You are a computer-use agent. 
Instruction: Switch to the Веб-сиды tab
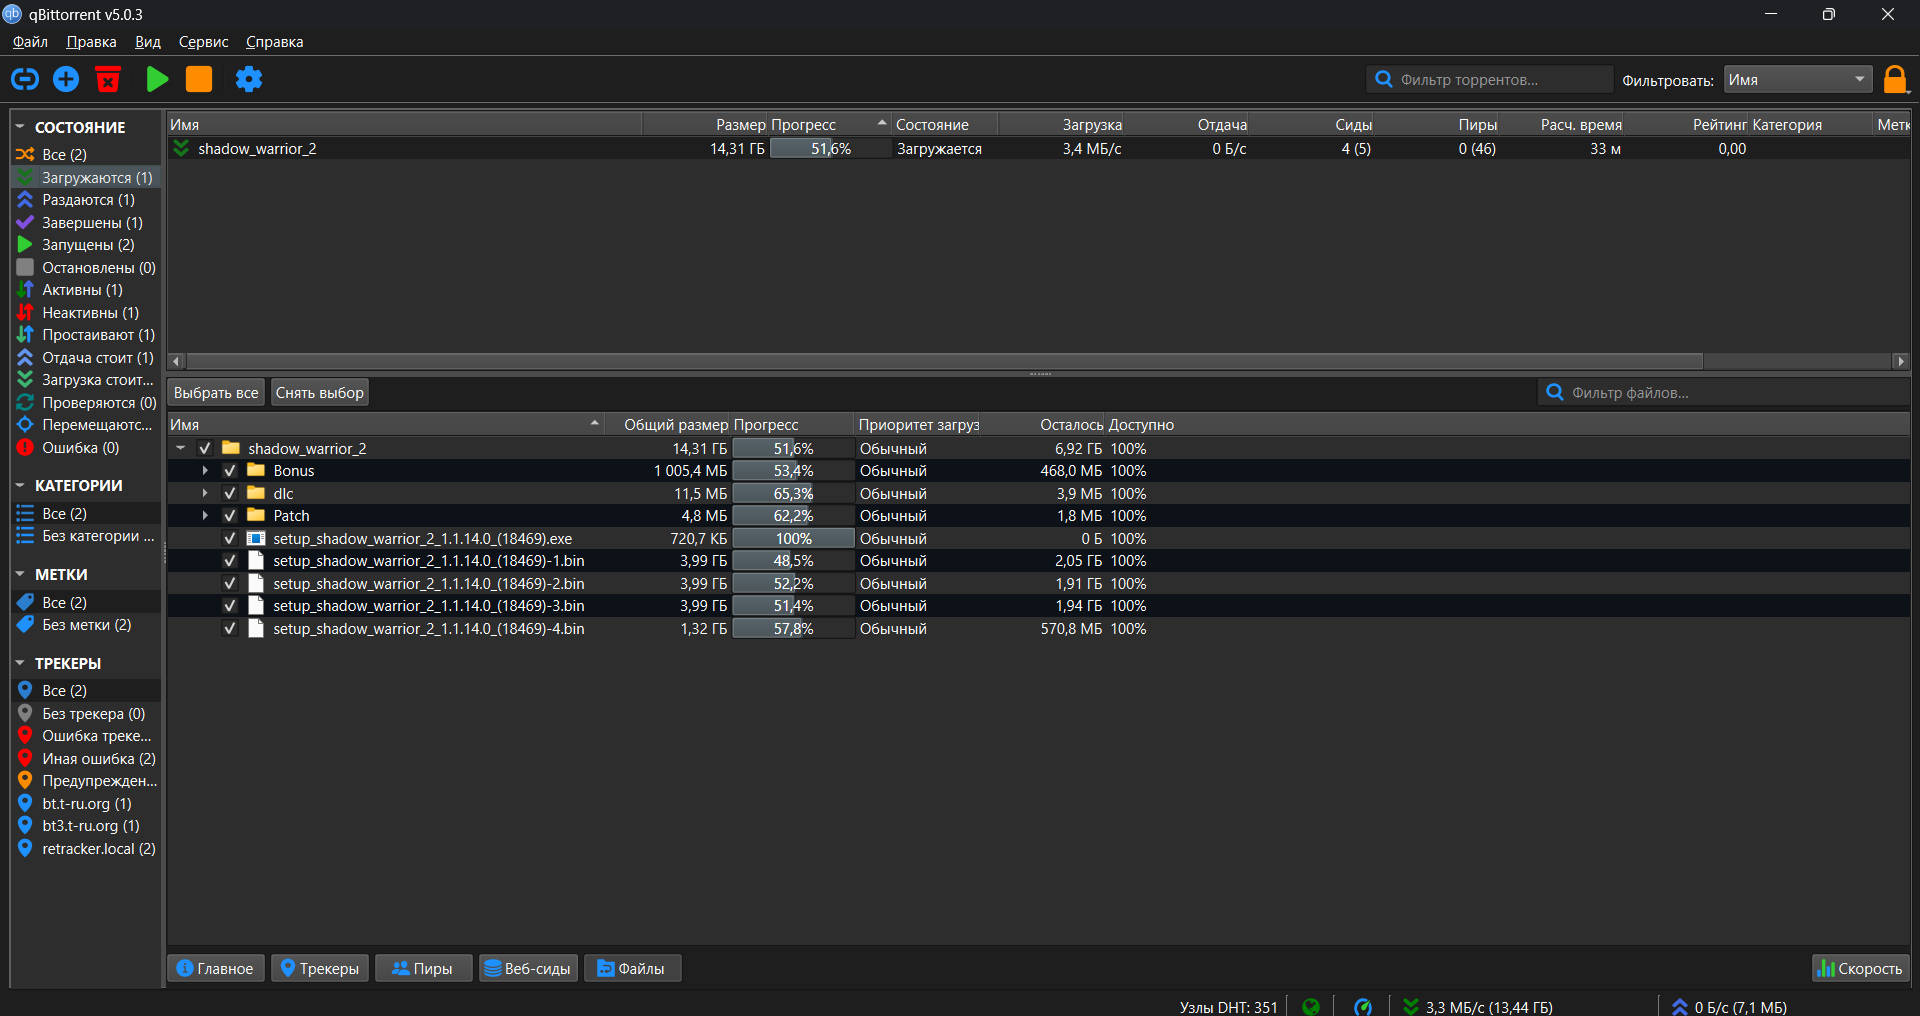coord(528,968)
